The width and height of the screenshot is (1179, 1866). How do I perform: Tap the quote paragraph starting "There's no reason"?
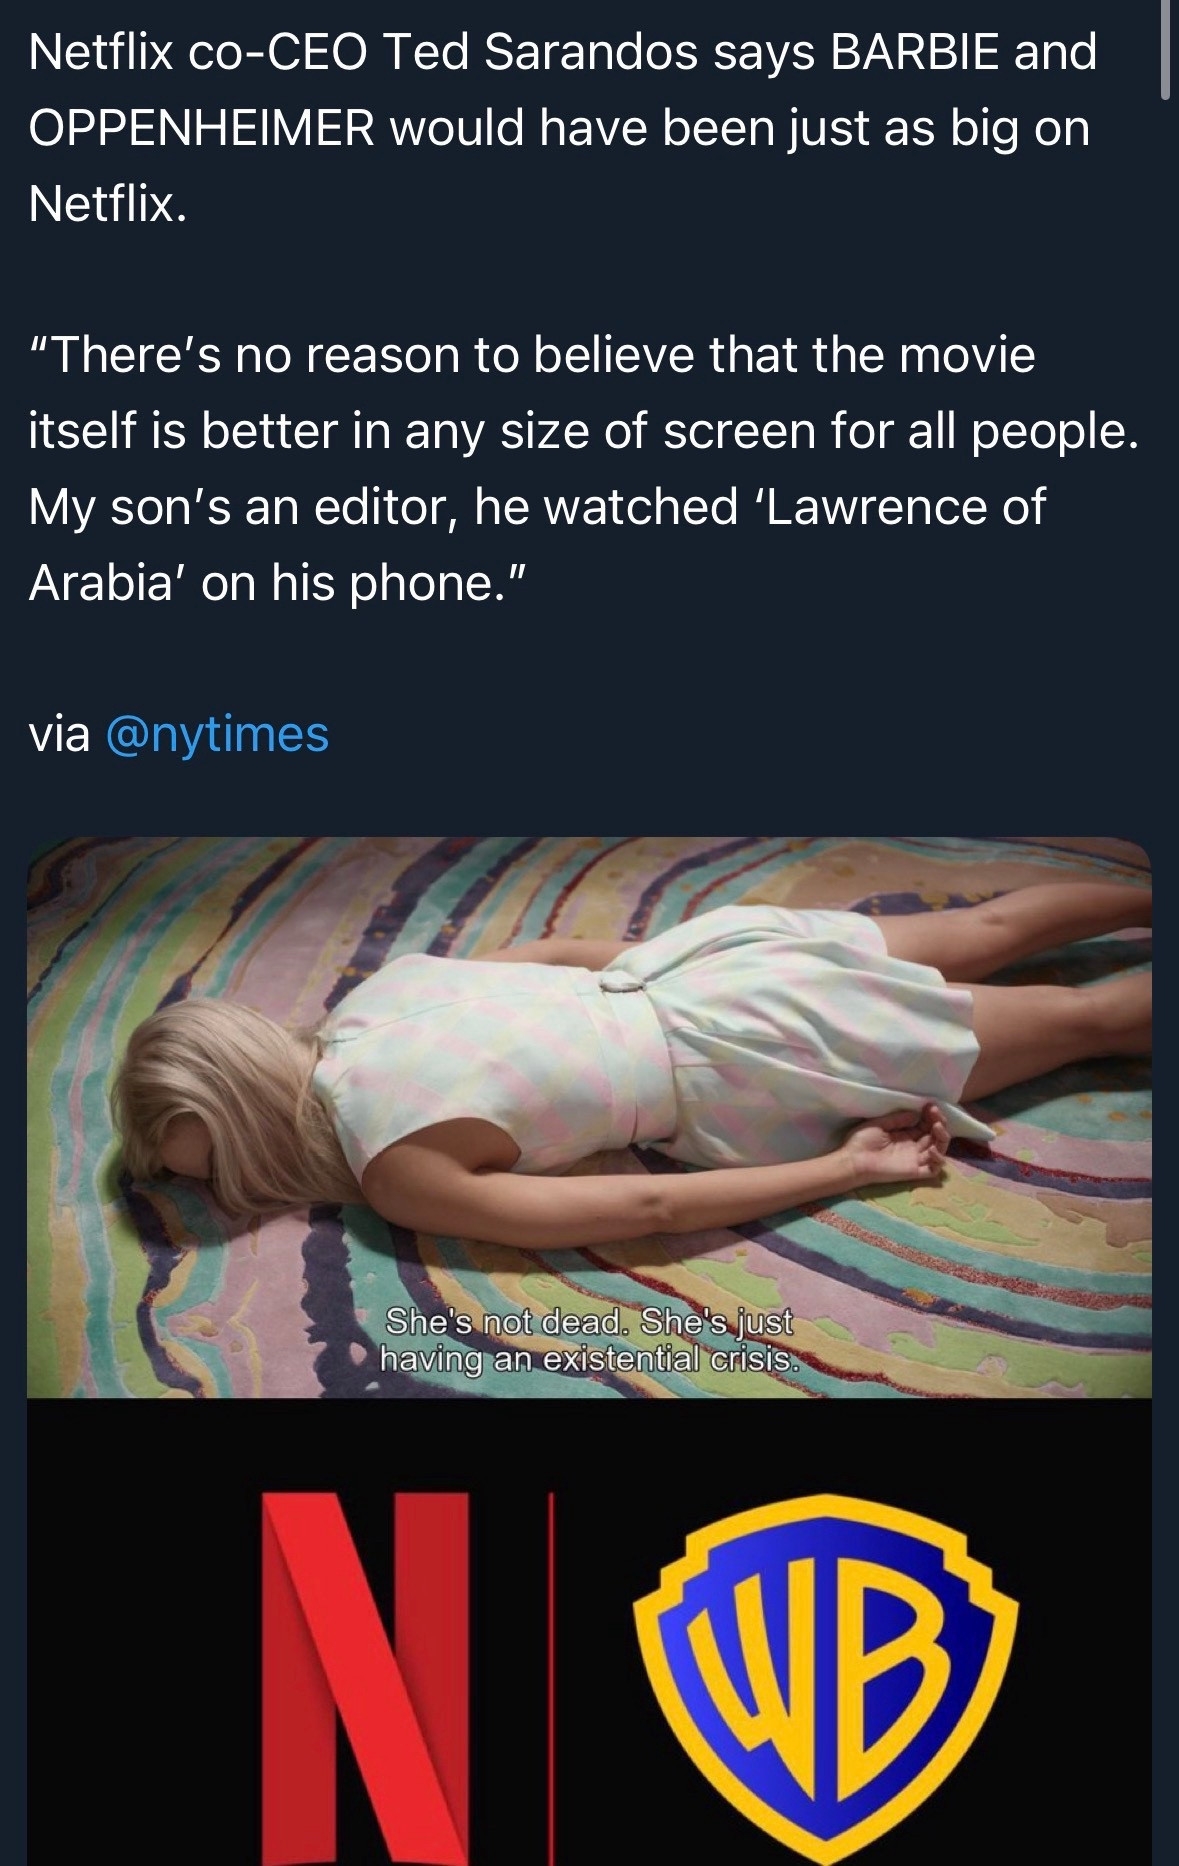[x=584, y=469]
